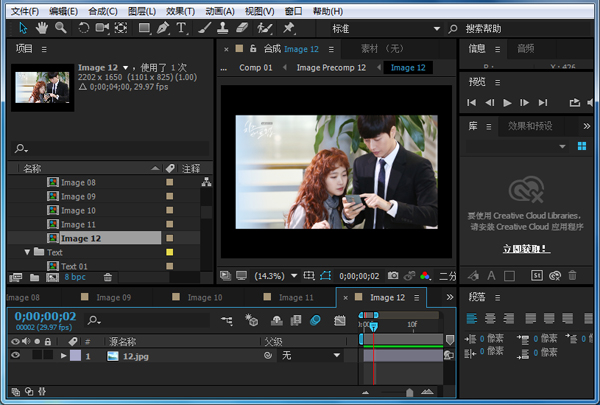Open Graph Editor in timeline
Image resolution: width=600 pixels, height=405 pixels.
(339, 320)
